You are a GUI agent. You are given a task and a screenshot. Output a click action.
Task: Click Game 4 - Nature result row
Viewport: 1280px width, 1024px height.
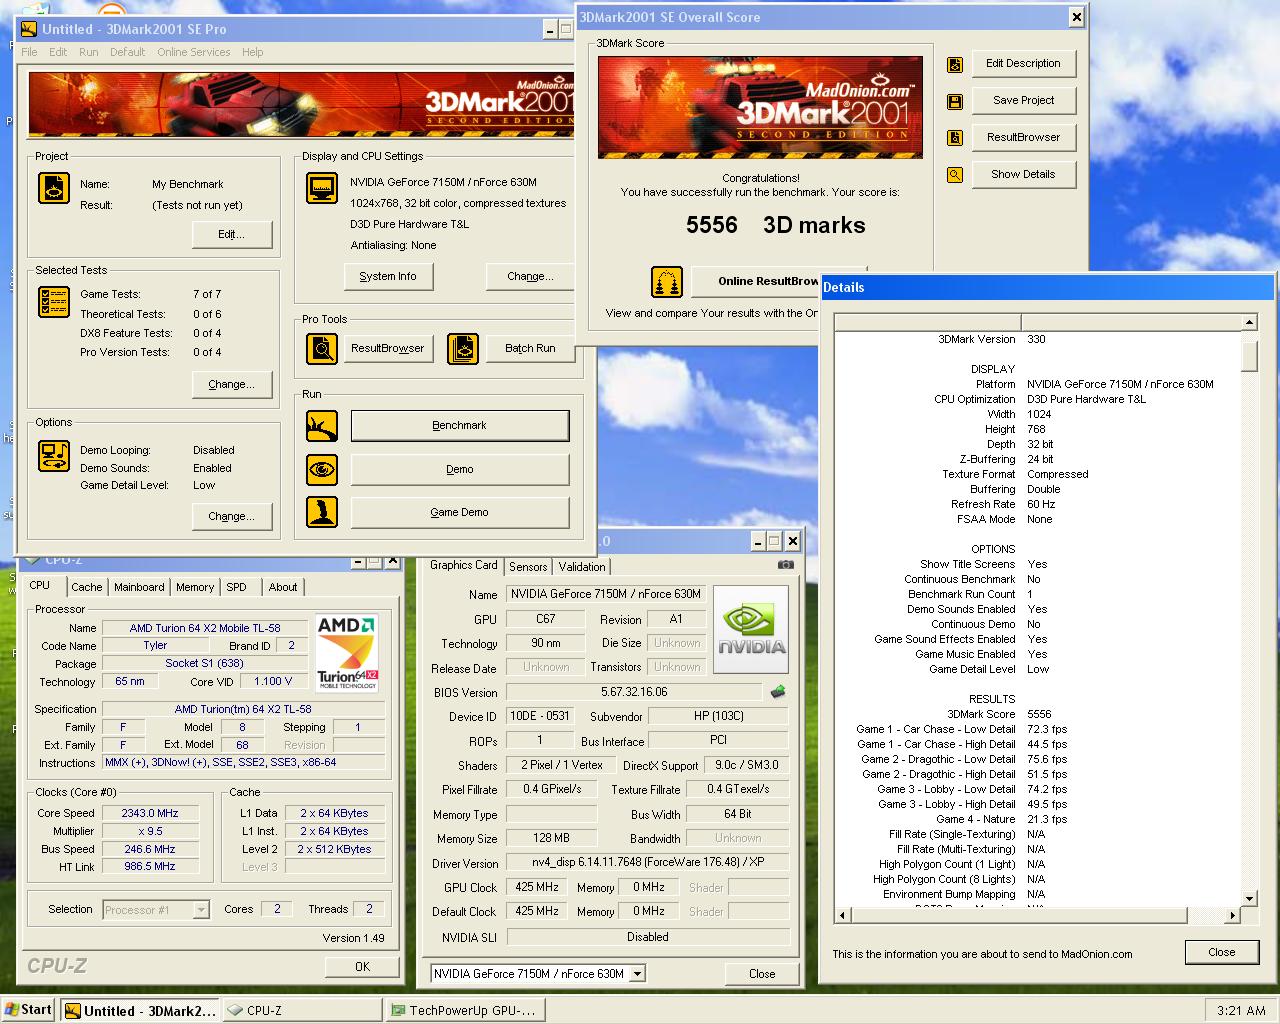pos(1037,819)
